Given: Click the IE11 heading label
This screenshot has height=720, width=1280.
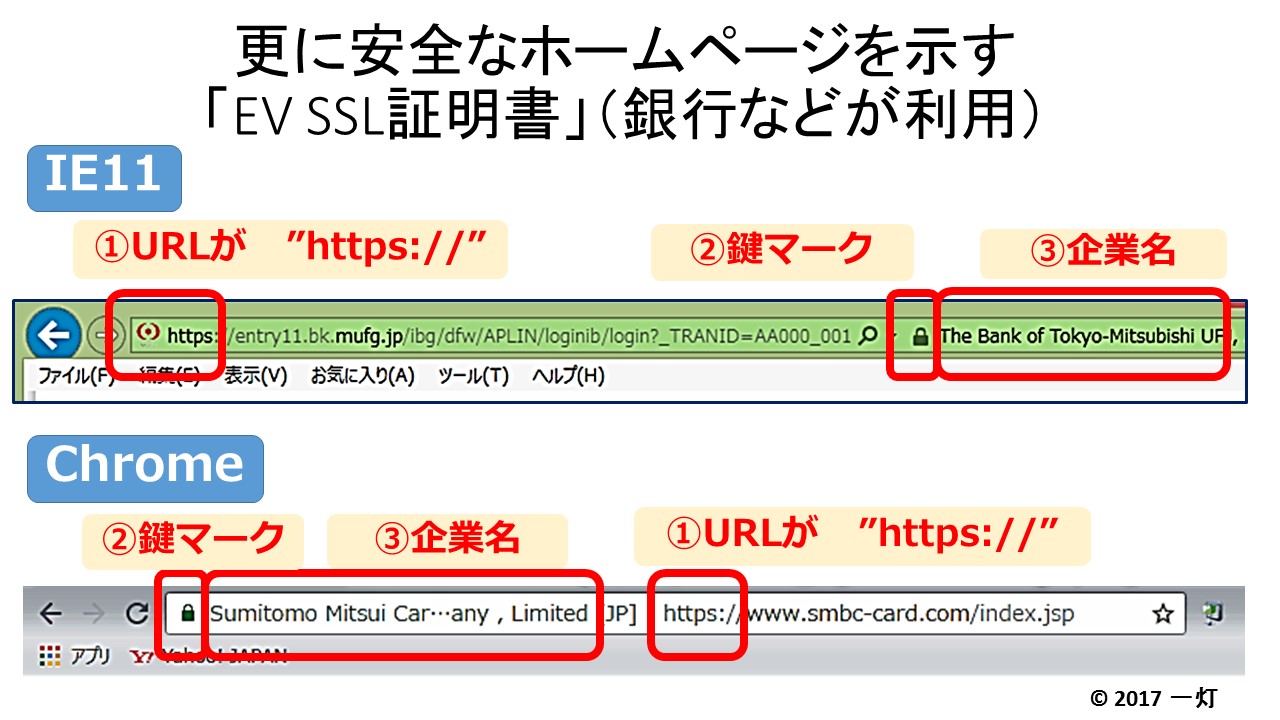Looking at the screenshot, I should 105,178.
